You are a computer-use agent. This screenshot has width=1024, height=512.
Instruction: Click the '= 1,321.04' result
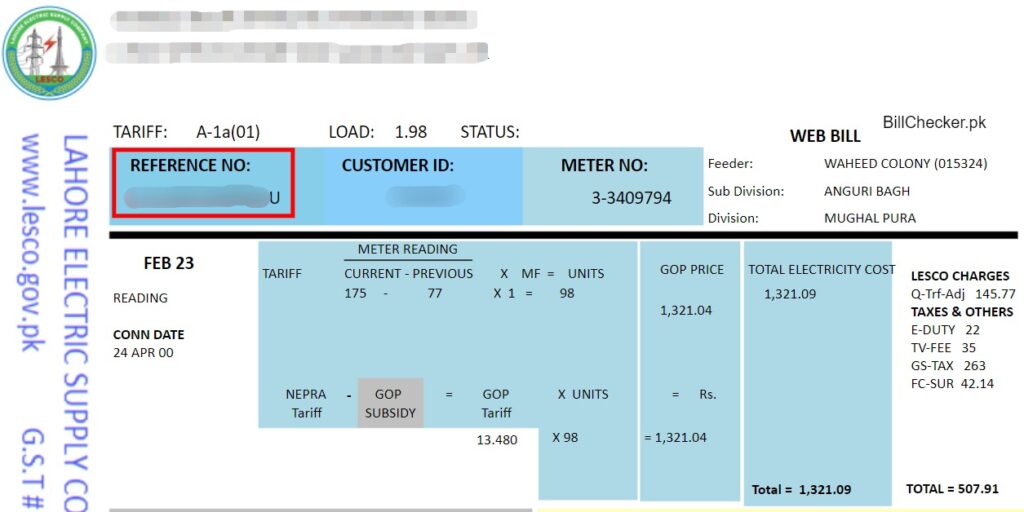coord(675,438)
